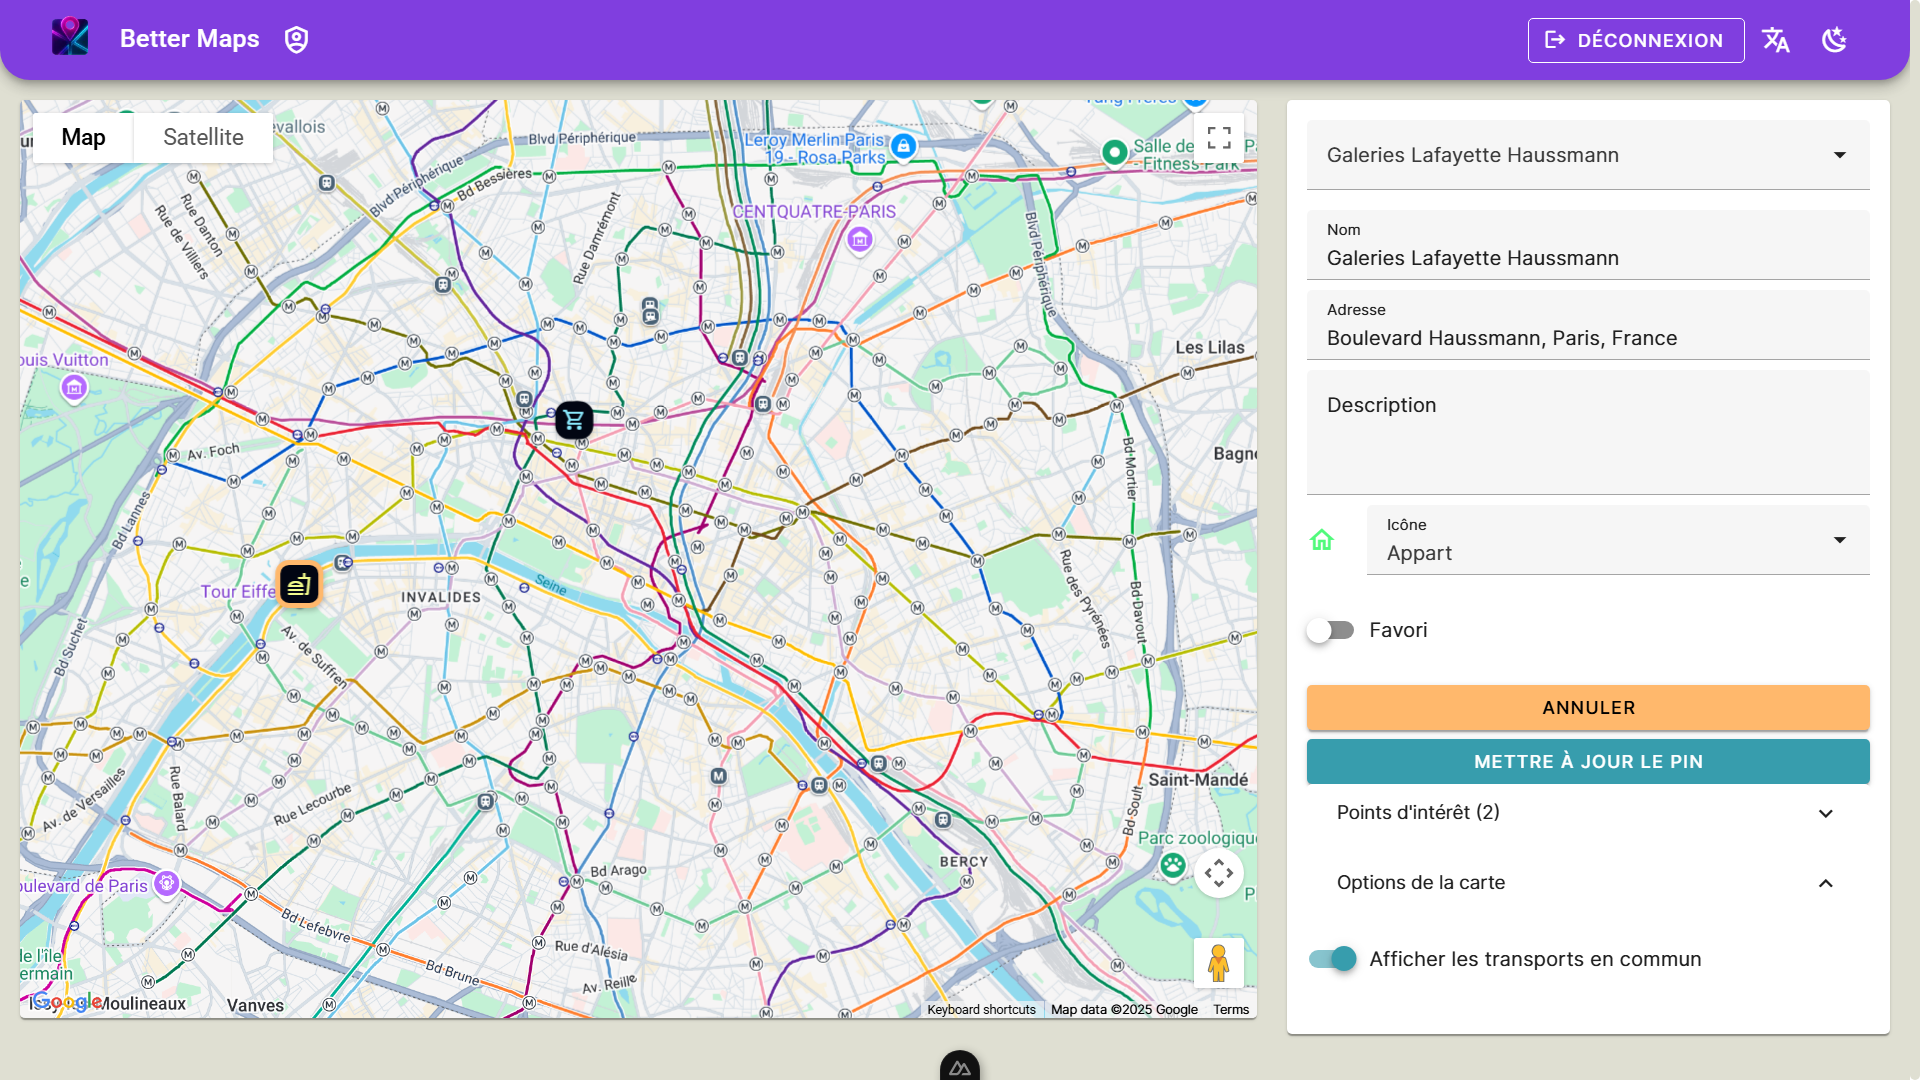Viewport: 1920px width, 1080px height.
Task: Switch to Satellite map view
Action: tap(203, 138)
